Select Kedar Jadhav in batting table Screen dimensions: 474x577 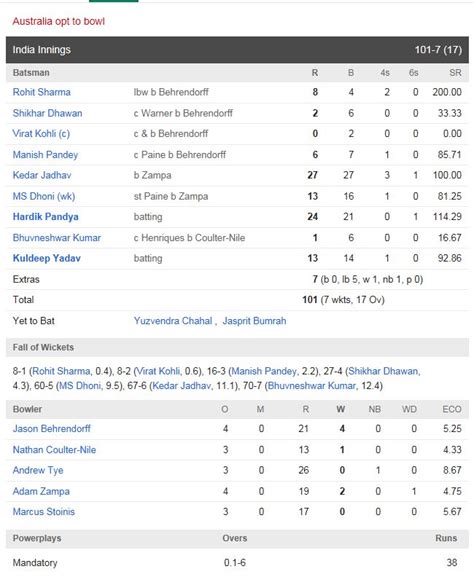(x=42, y=175)
